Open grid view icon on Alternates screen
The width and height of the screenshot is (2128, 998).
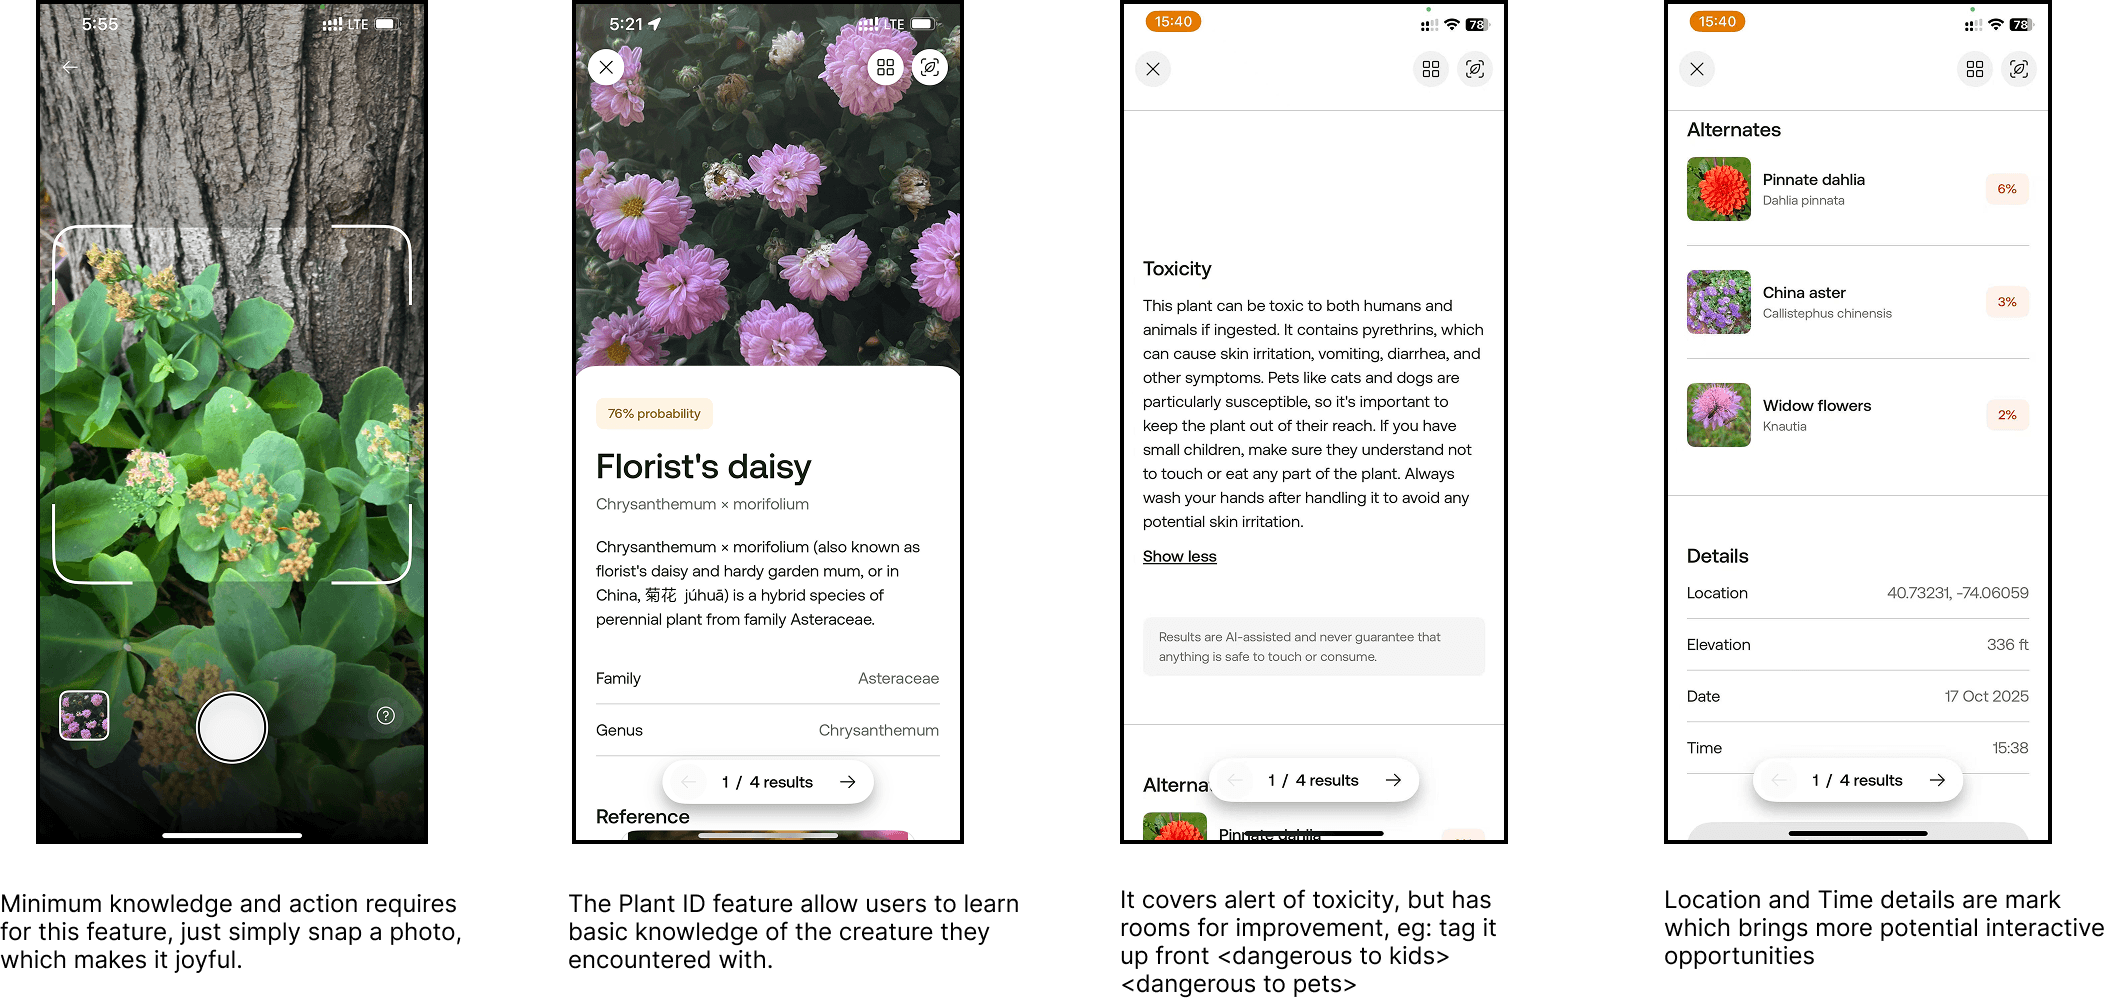1975,69
